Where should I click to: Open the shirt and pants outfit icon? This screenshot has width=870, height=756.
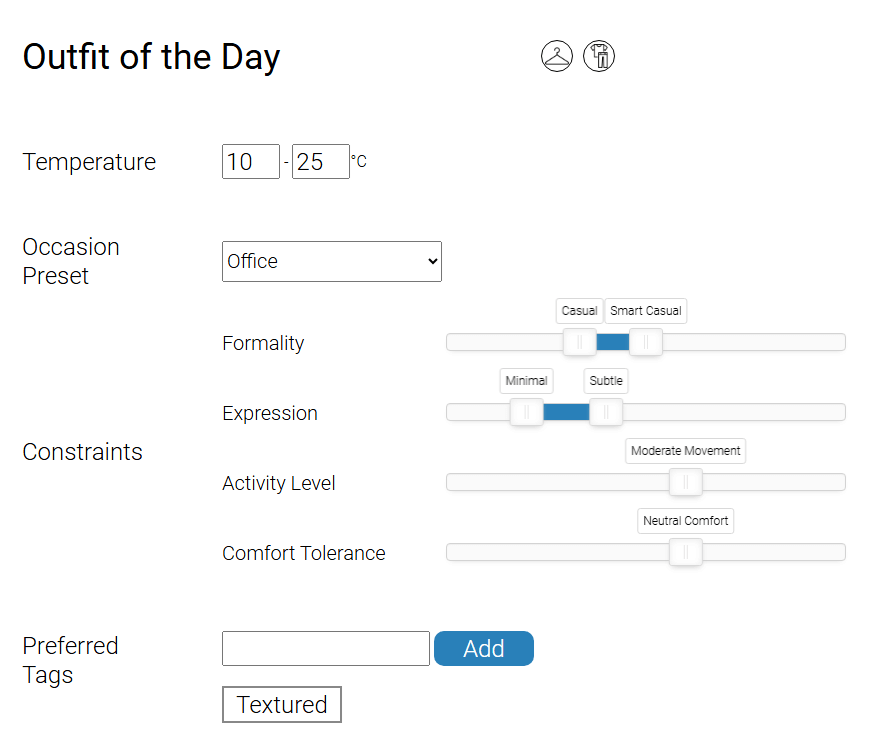pyautogui.click(x=598, y=56)
